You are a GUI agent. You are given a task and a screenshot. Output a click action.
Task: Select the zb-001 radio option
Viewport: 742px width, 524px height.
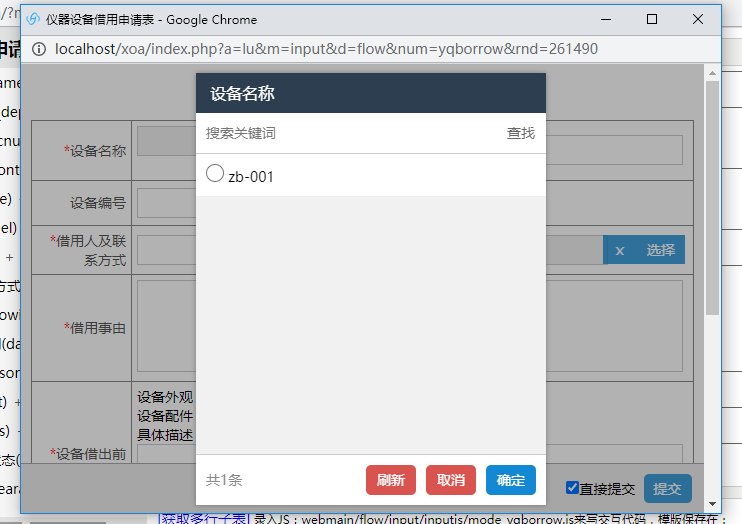click(x=215, y=174)
